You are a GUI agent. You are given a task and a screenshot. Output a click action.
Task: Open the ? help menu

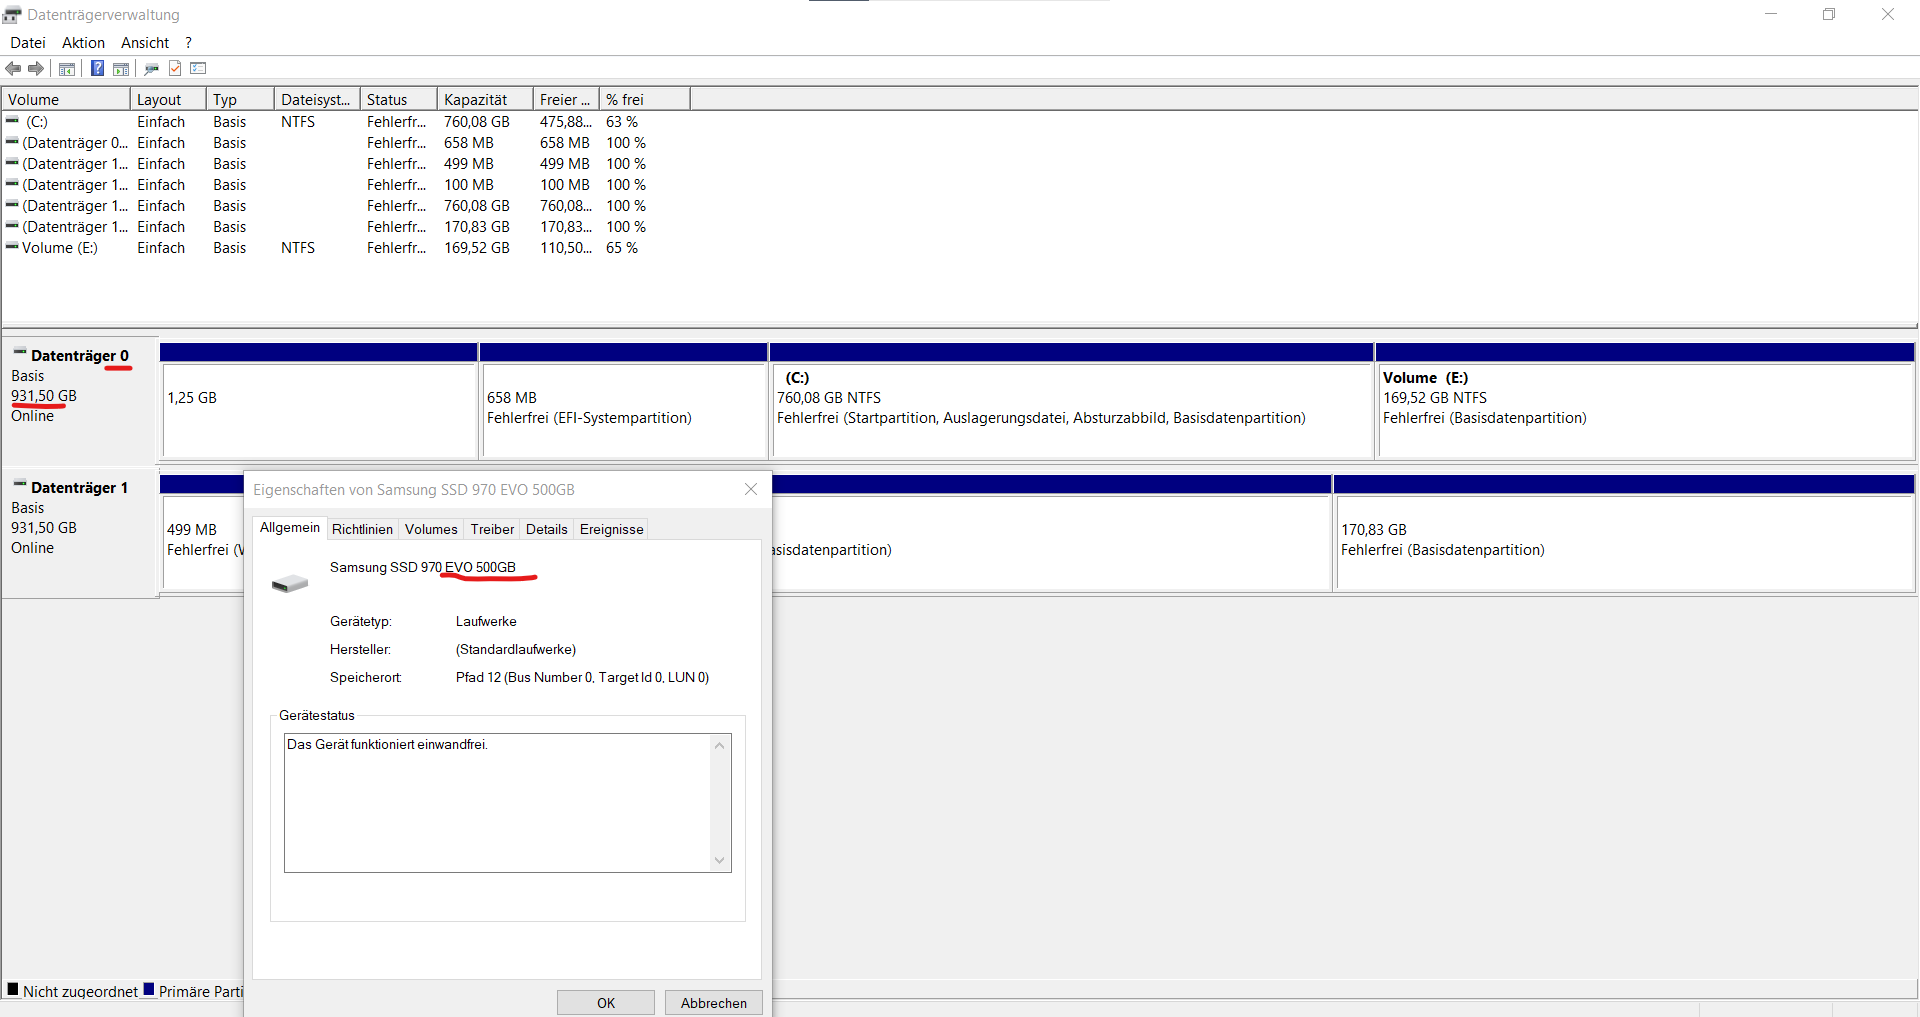pos(188,43)
